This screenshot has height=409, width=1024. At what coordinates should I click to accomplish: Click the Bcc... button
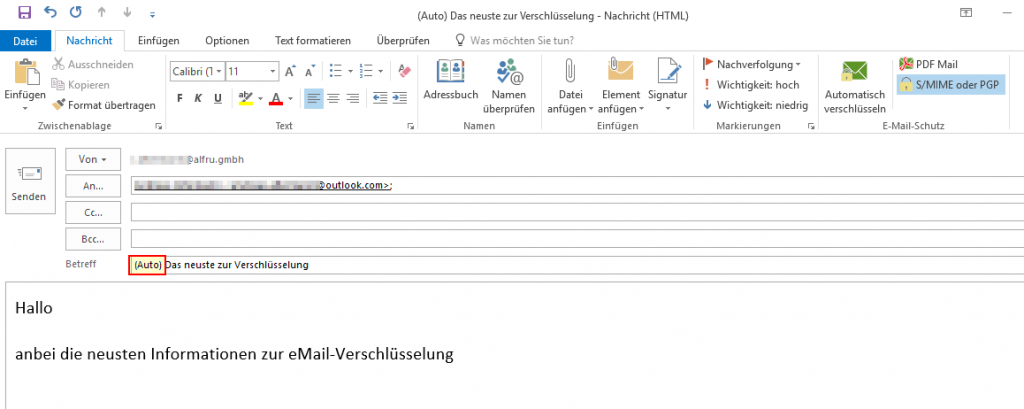(93, 239)
